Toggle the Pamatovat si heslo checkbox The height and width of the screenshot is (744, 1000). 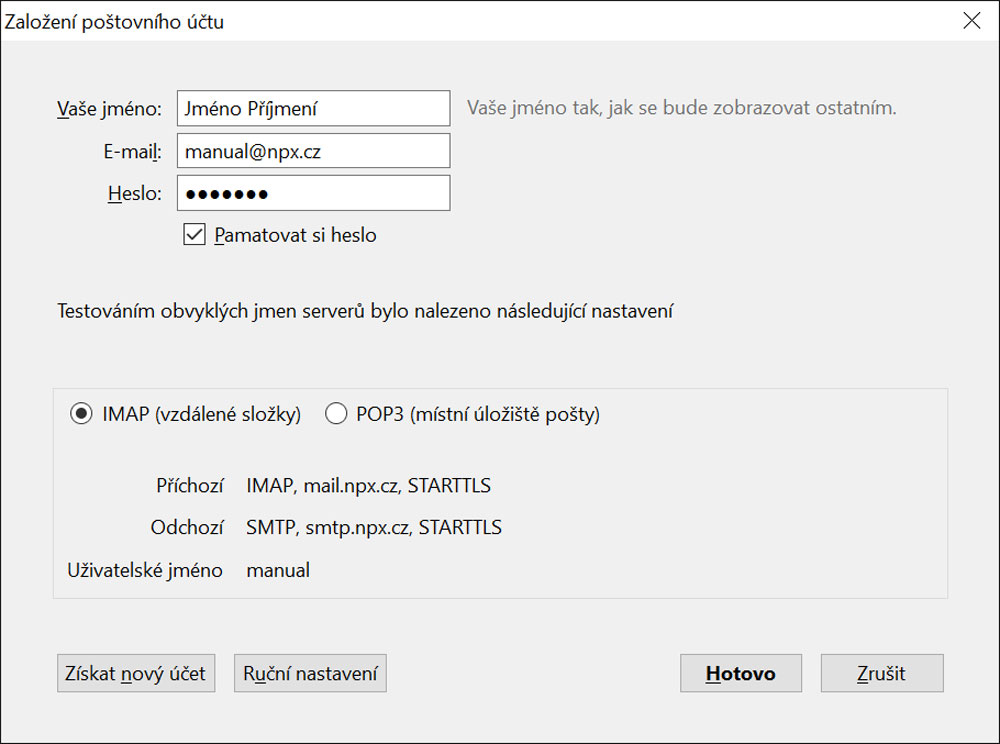(194, 235)
